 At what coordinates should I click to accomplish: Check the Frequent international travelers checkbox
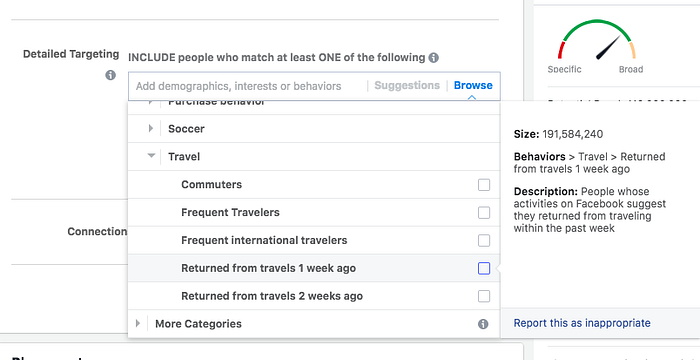pos(484,241)
